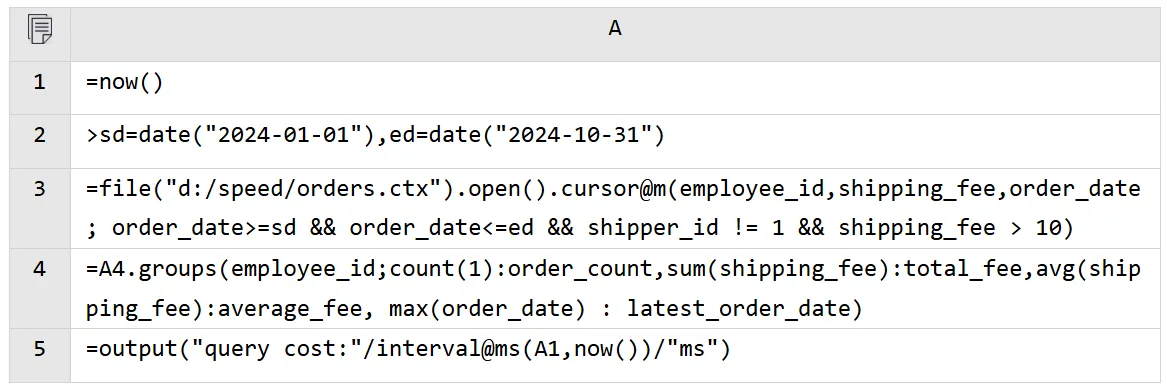Select column A header
This screenshot has height=389, width=1167.
pos(615,29)
